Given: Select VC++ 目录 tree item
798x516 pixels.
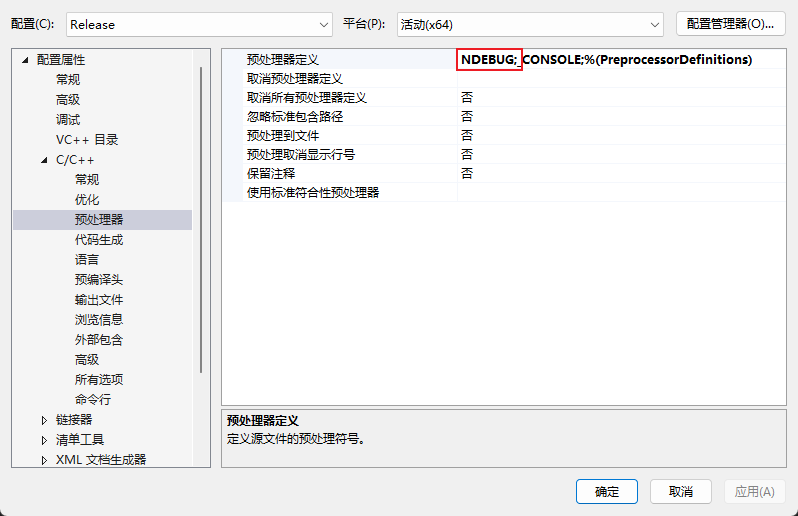Looking at the screenshot, I should pyautogui.click(x=87, y=140).
